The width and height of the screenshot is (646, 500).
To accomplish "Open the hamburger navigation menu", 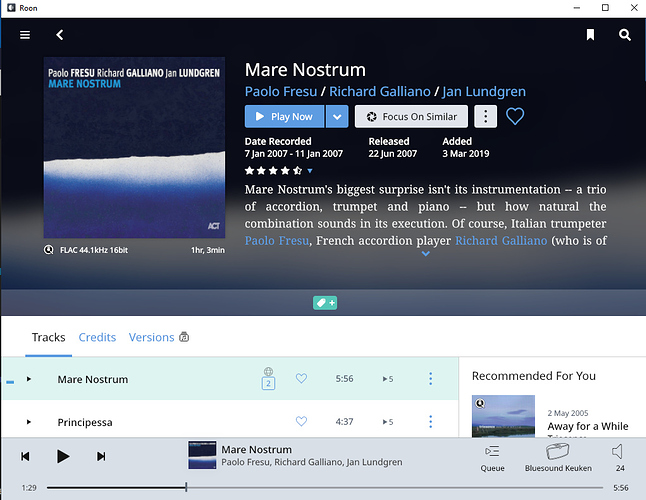I will [x=25, y=35].
